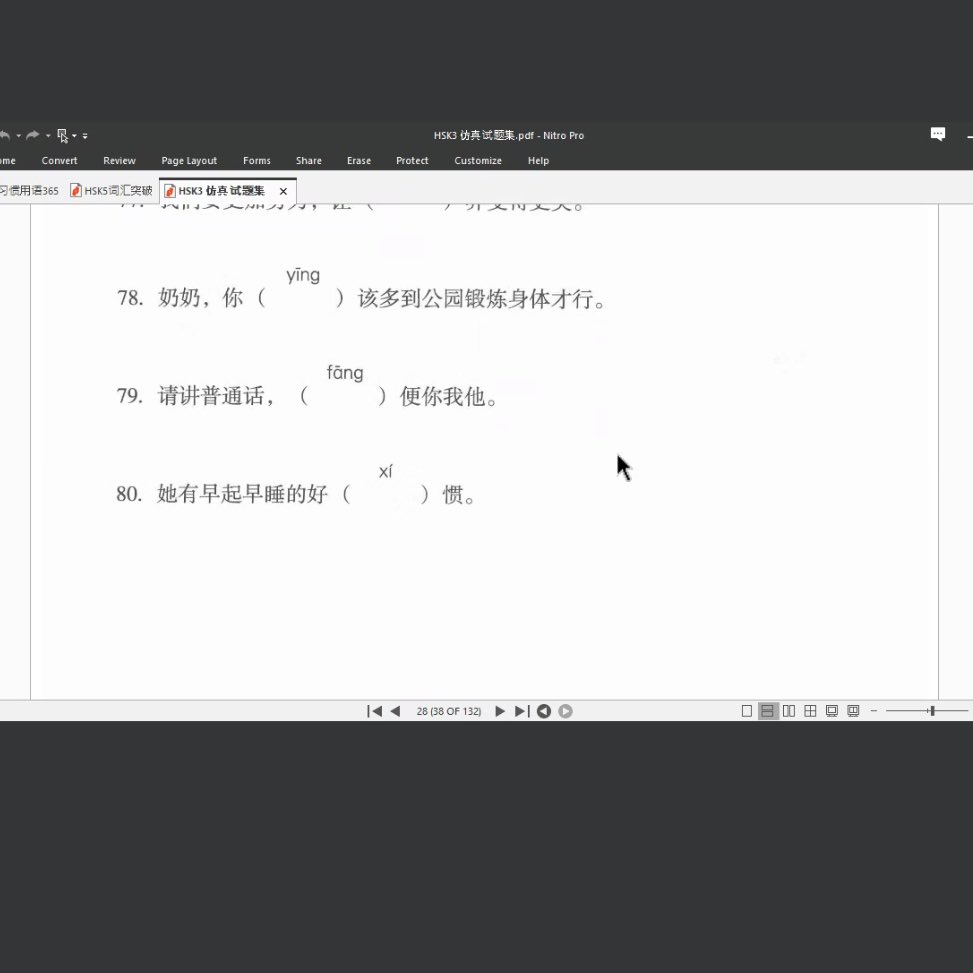
Task: Switch to facing continuous view
Action: coord(810,711)
